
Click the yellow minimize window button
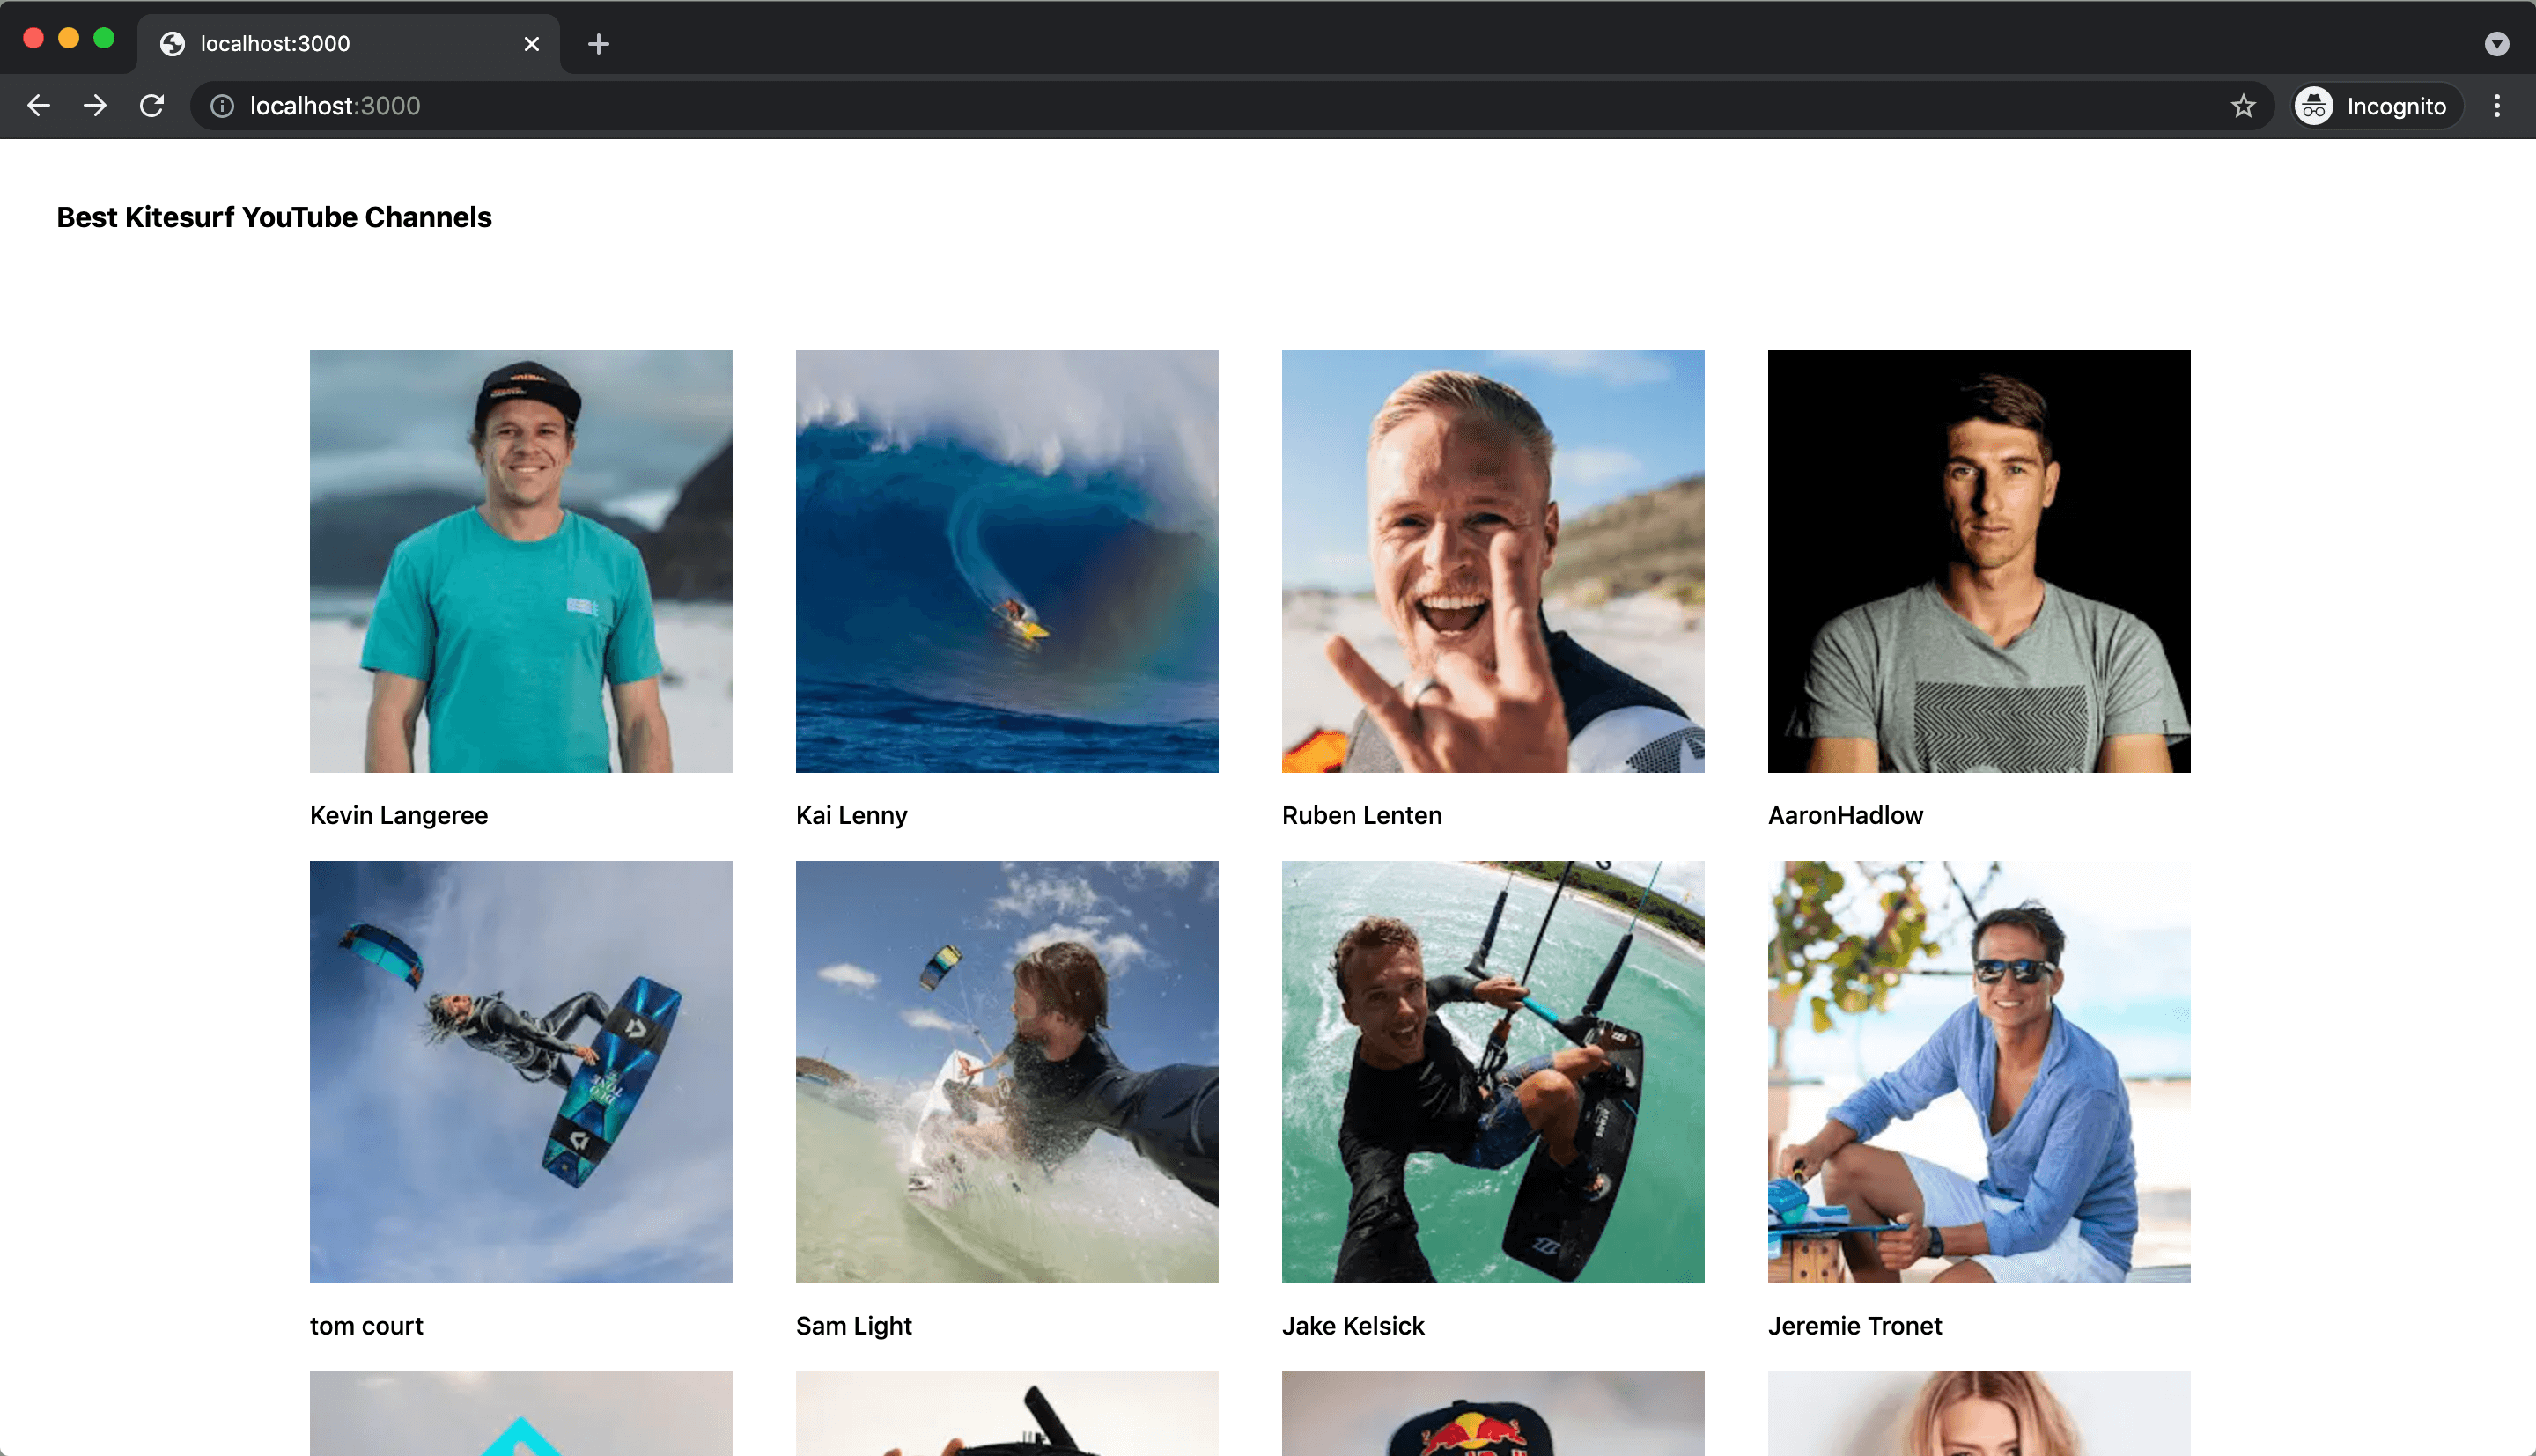[x=68, y=39]
